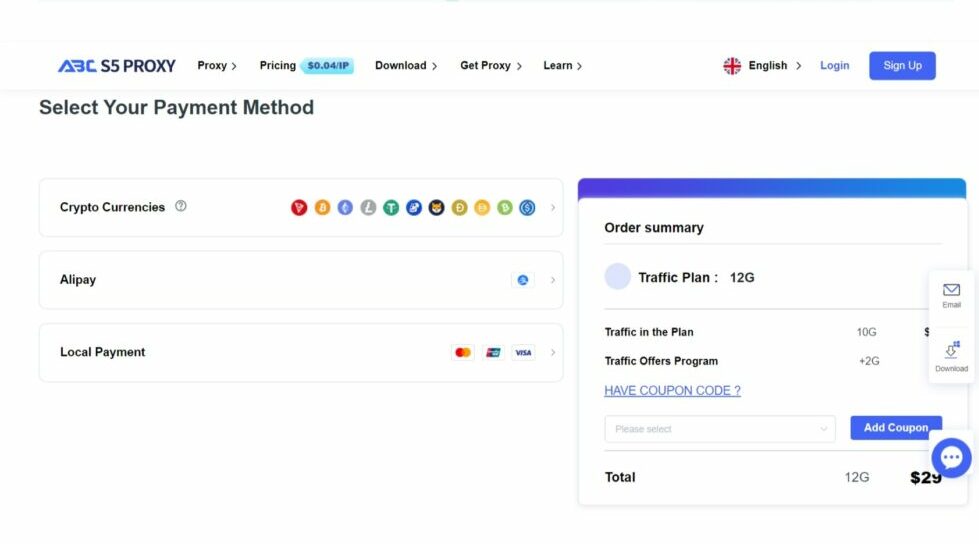979x544 pixels.
Task: Expand the Alipay payment option
Action: pos(553,280)
